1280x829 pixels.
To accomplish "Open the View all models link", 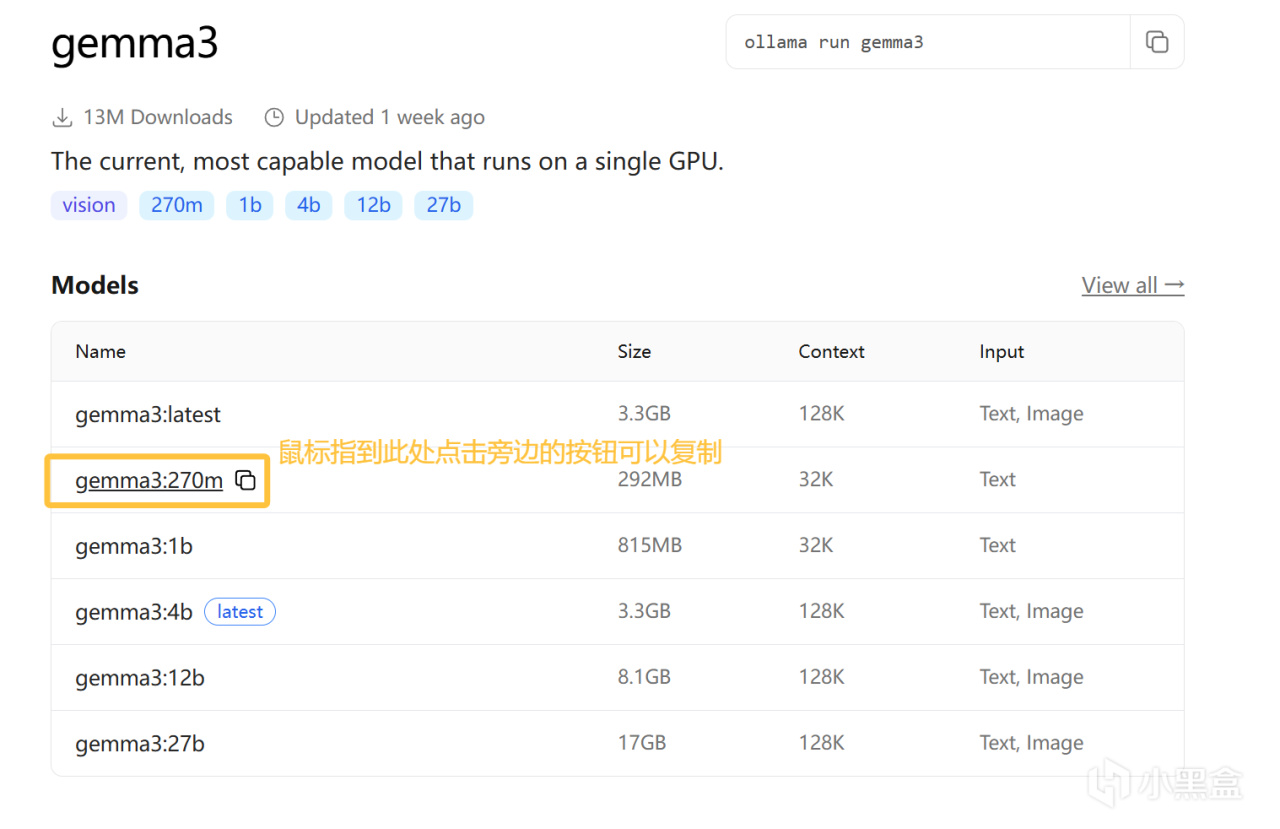I will 1132,285.
